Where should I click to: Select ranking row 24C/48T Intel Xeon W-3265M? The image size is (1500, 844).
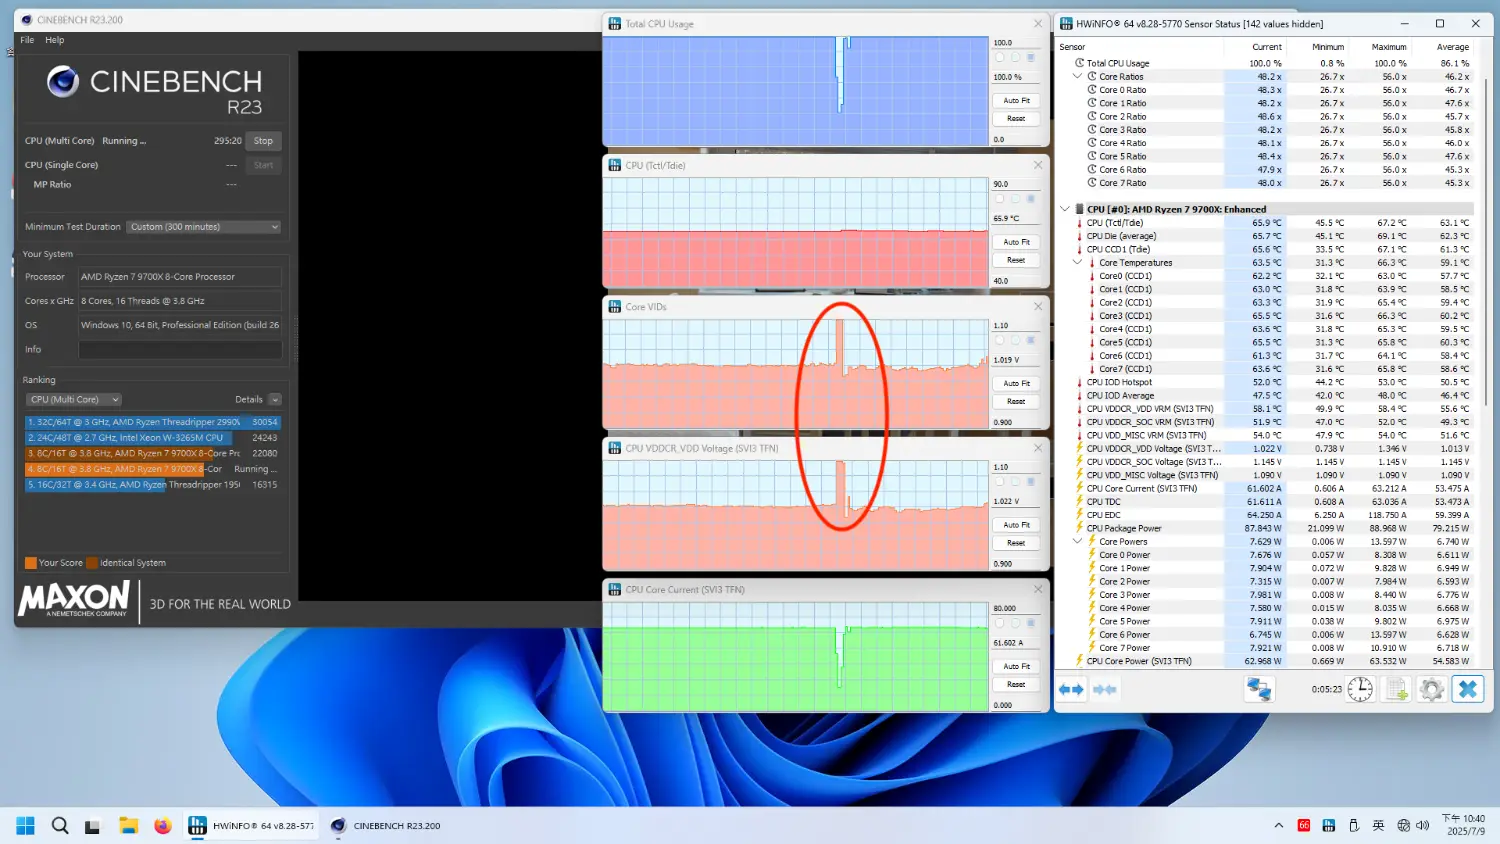click(152, 438)
